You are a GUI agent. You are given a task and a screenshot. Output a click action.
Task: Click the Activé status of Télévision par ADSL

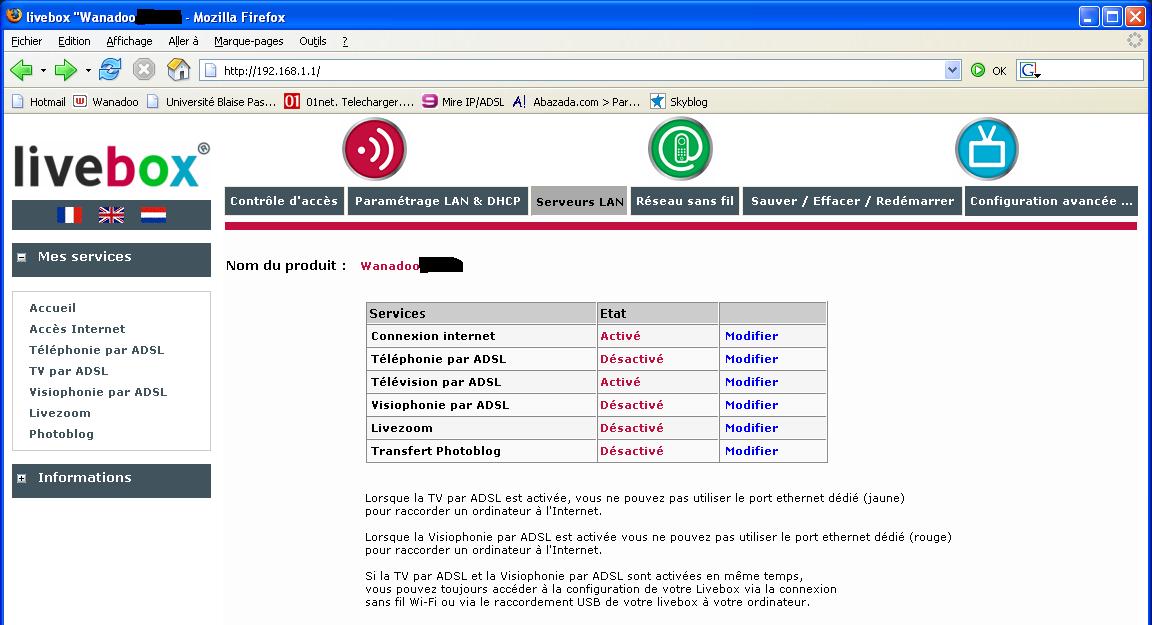[620, 382]
